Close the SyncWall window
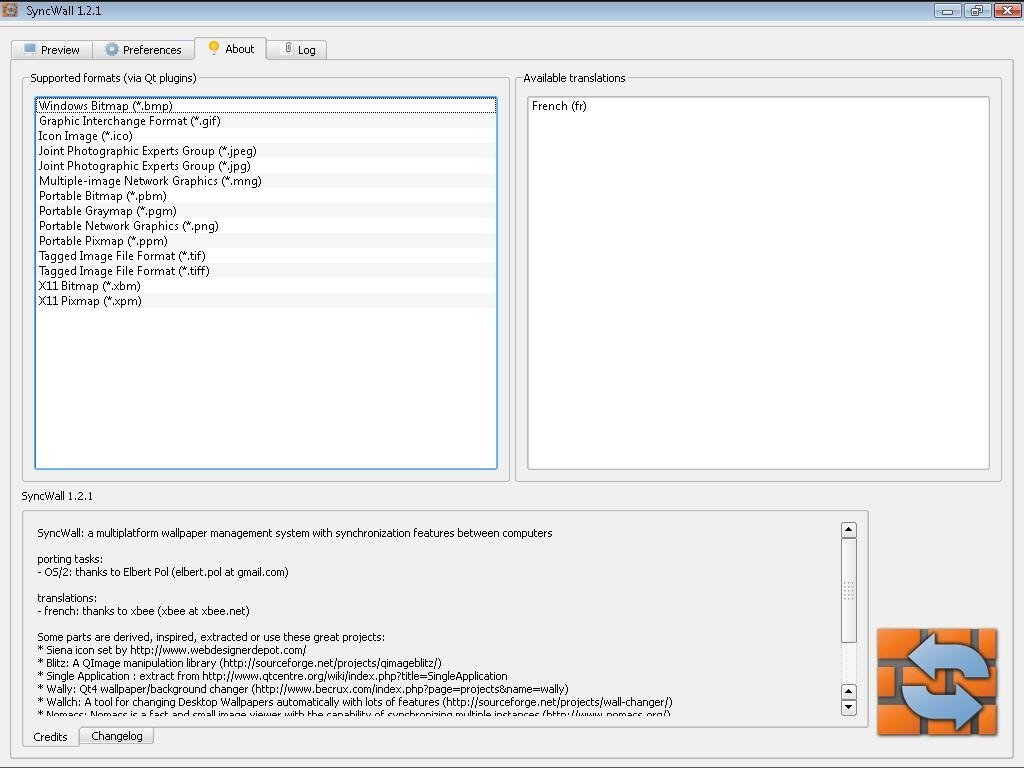The height and width of the screenshot is (768, 1024). (x=1008, y=10)
